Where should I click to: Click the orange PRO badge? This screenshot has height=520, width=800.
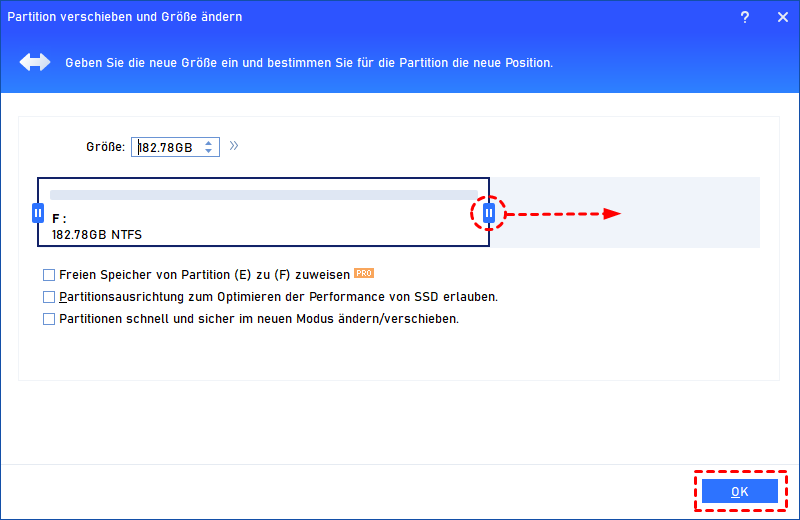pyautogui.click(x=364, y=273)
